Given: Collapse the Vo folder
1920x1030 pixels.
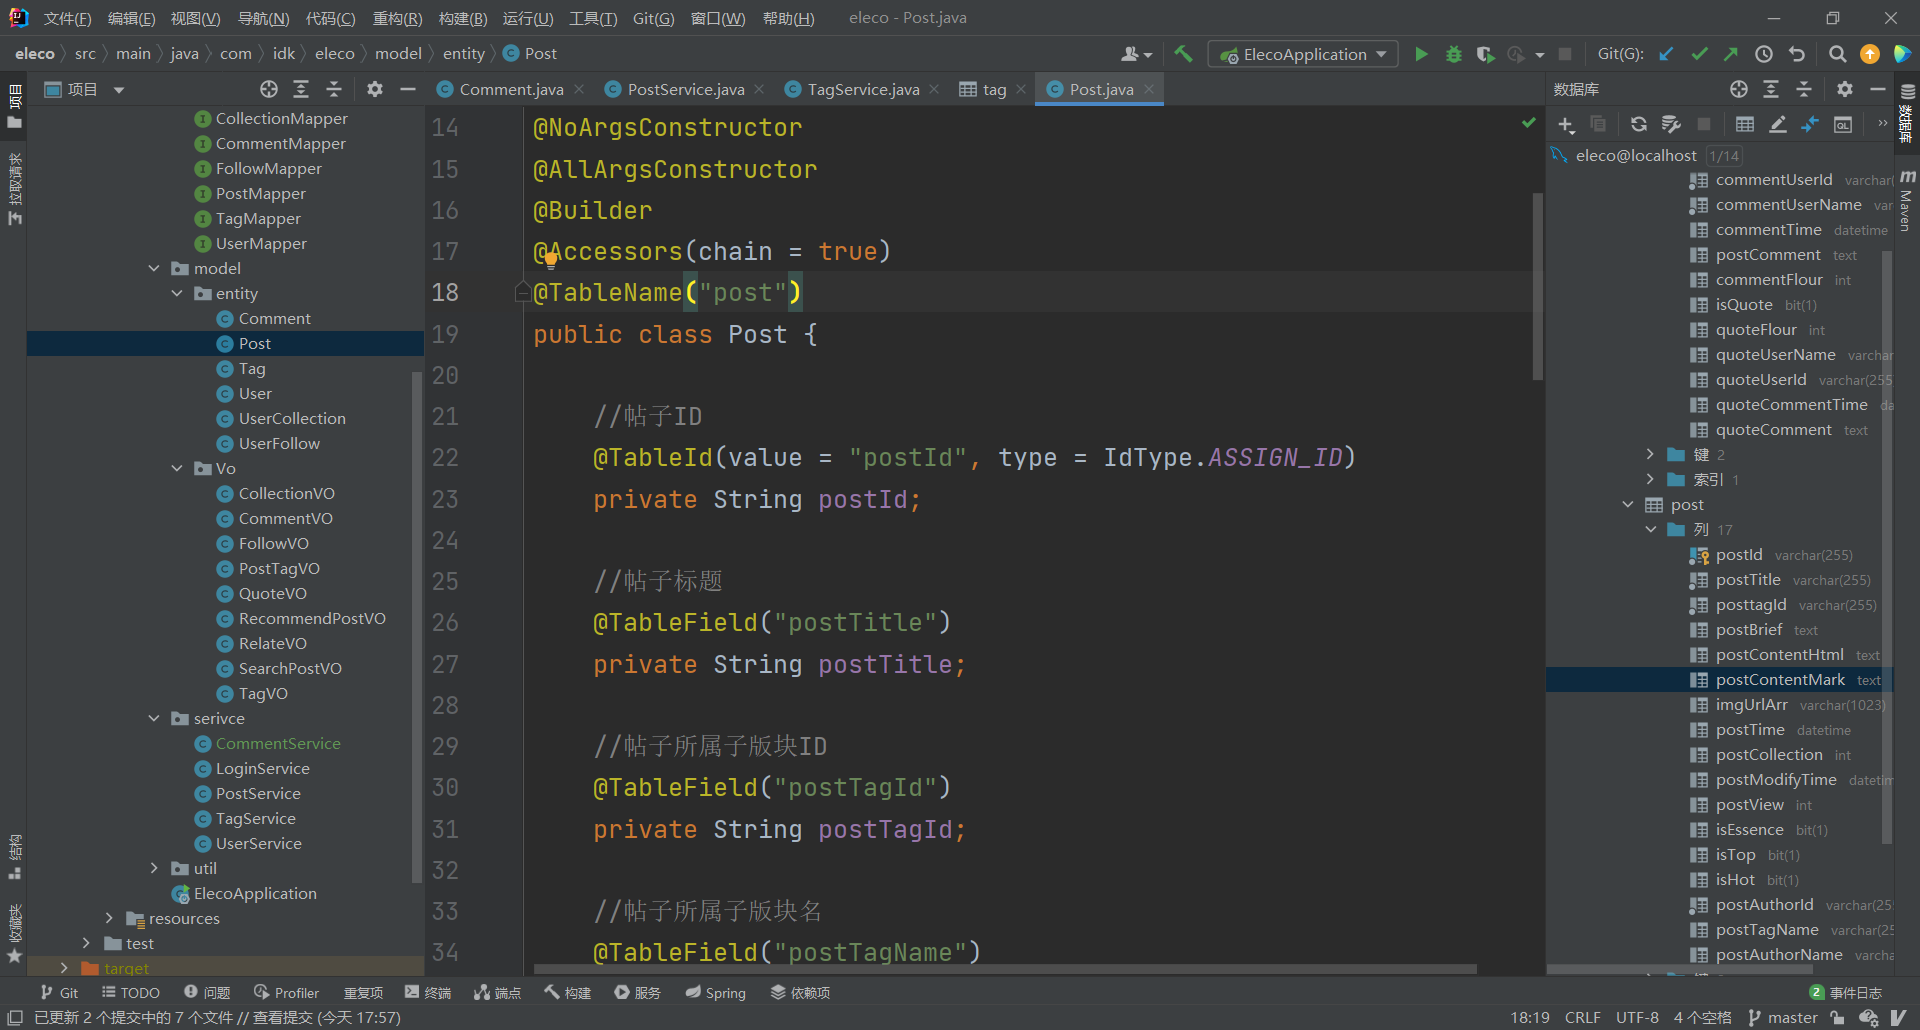Looking at the screenshot, I should tap(177, 468).
